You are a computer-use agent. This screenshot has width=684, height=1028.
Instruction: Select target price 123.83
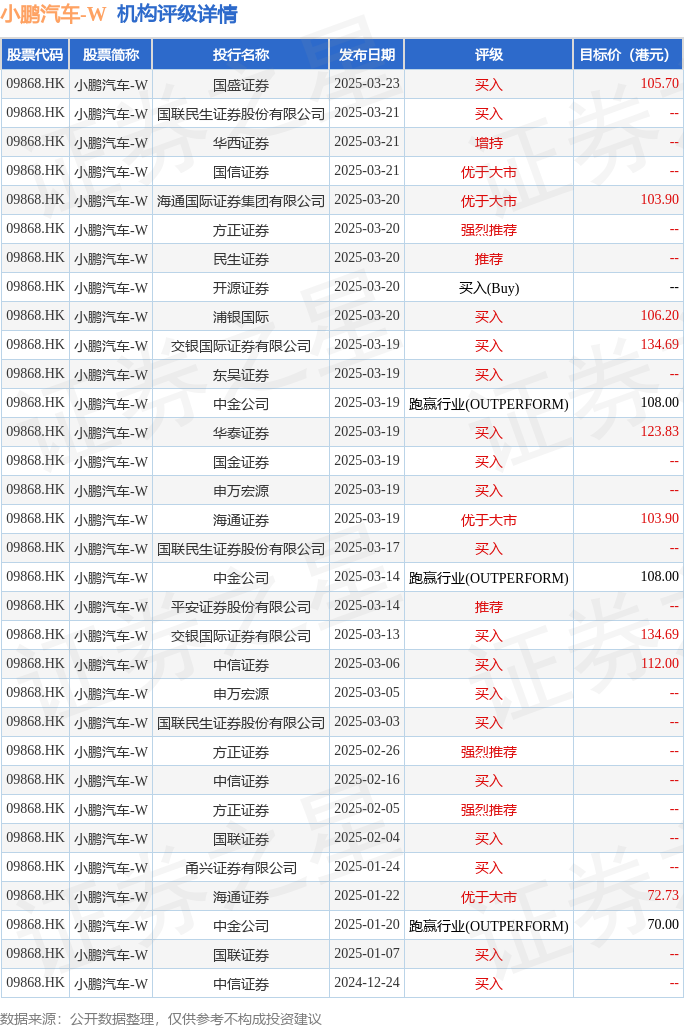click(x=659, y=431)
